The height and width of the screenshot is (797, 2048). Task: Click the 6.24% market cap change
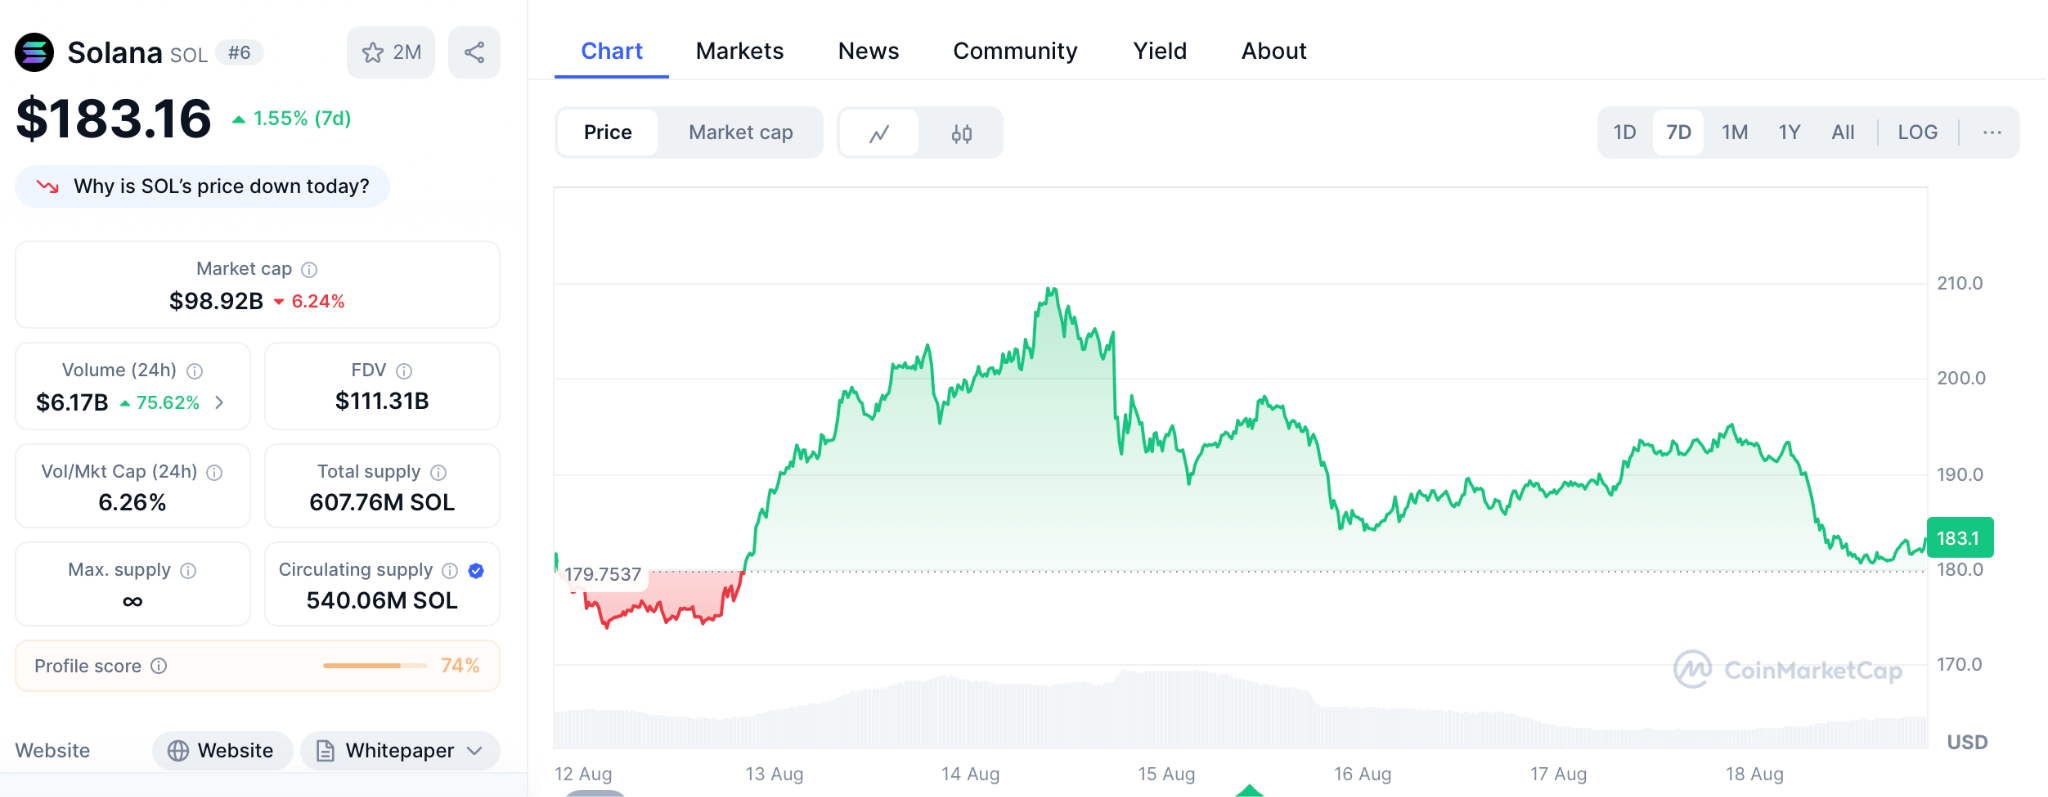309,301
